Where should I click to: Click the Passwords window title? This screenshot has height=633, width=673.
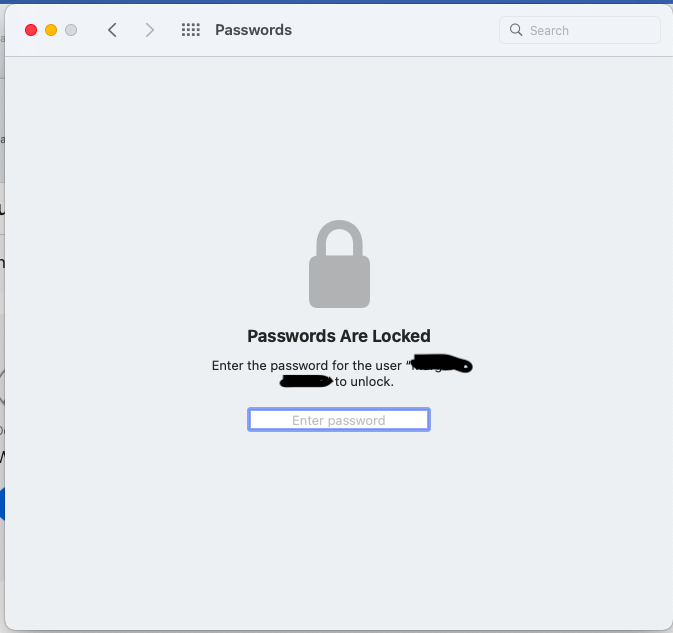[x=254, y=30]
